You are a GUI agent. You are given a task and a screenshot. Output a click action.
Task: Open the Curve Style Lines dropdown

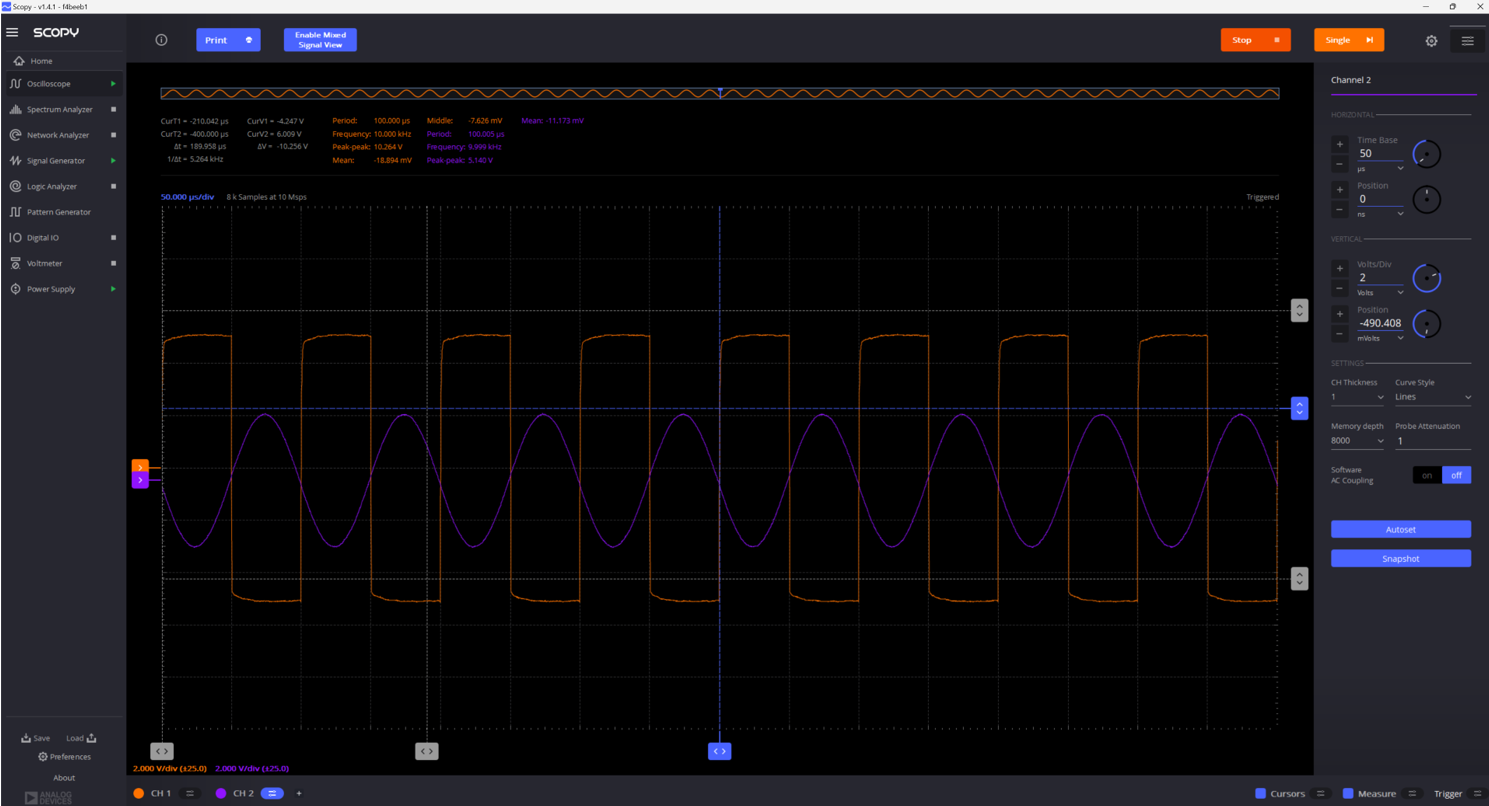pos(1433,397)
